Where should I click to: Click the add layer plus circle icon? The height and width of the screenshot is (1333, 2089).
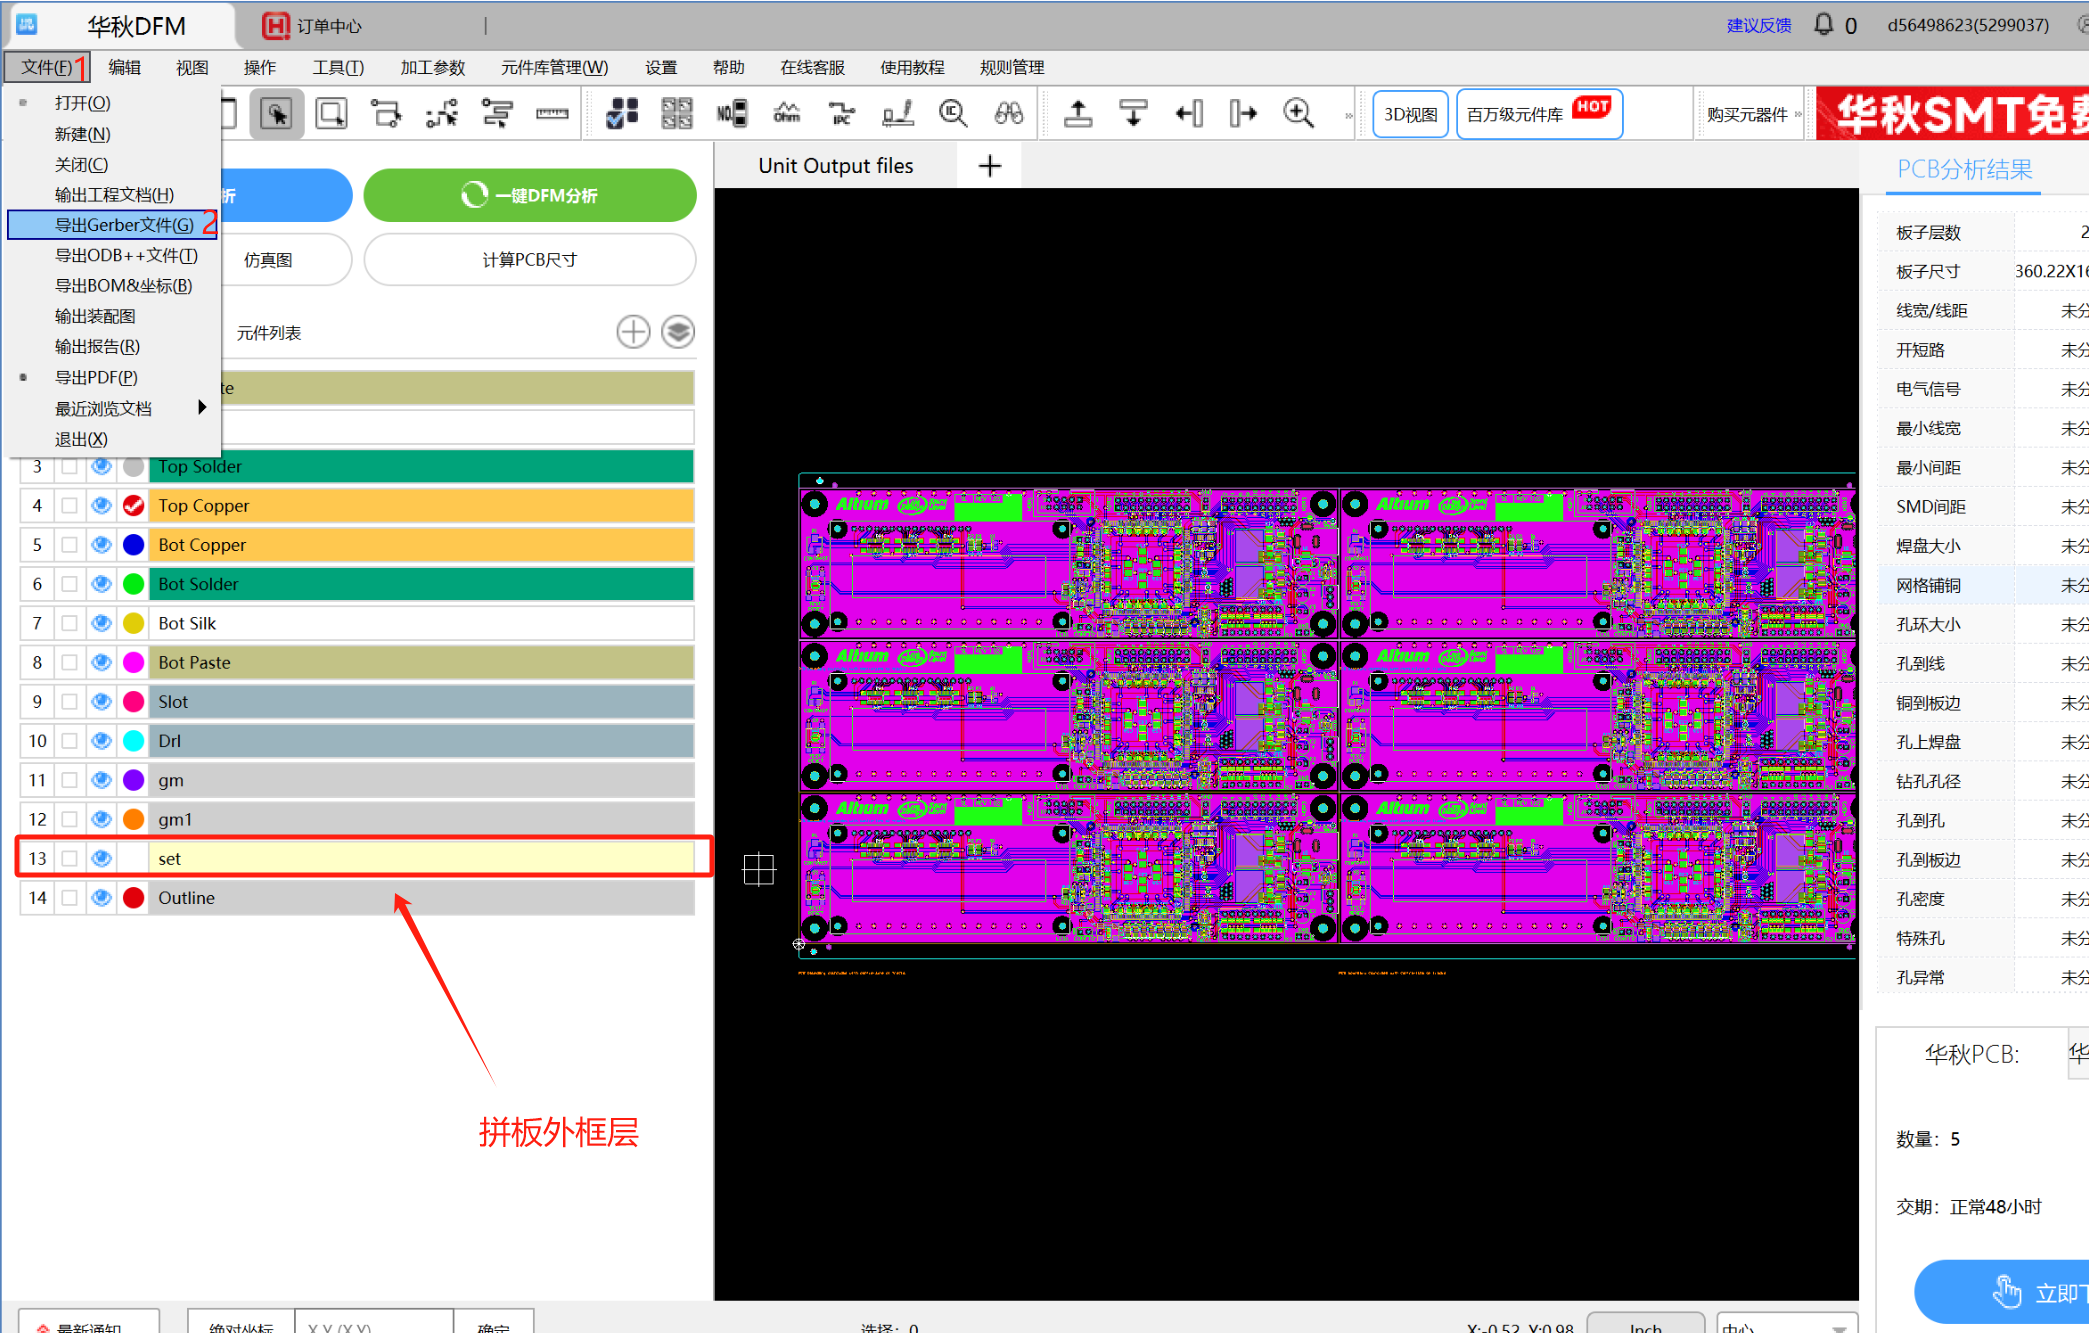(x=633, y=332)
